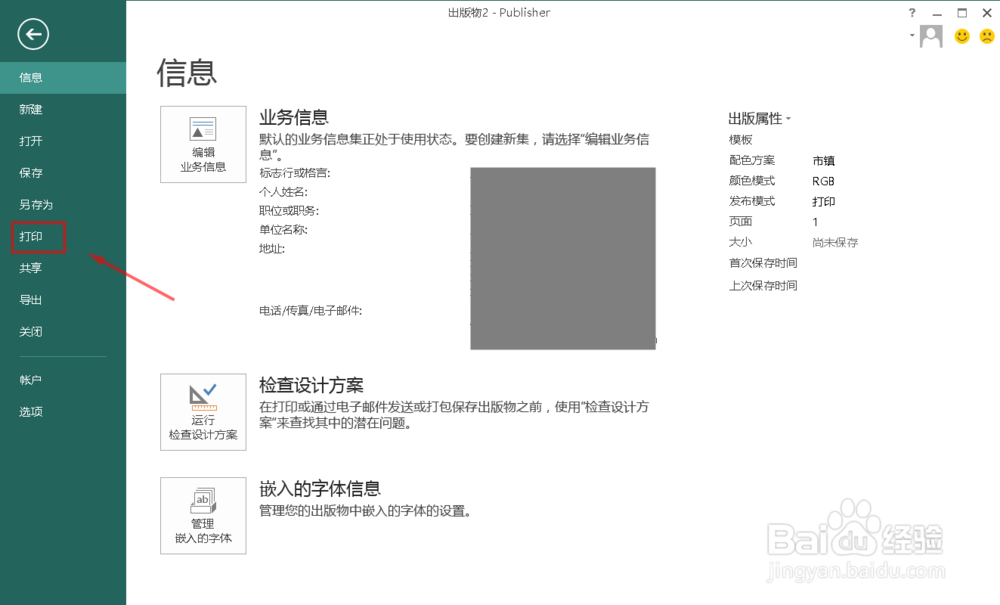Open the user account portrait icon

click(x=930, y=36)
